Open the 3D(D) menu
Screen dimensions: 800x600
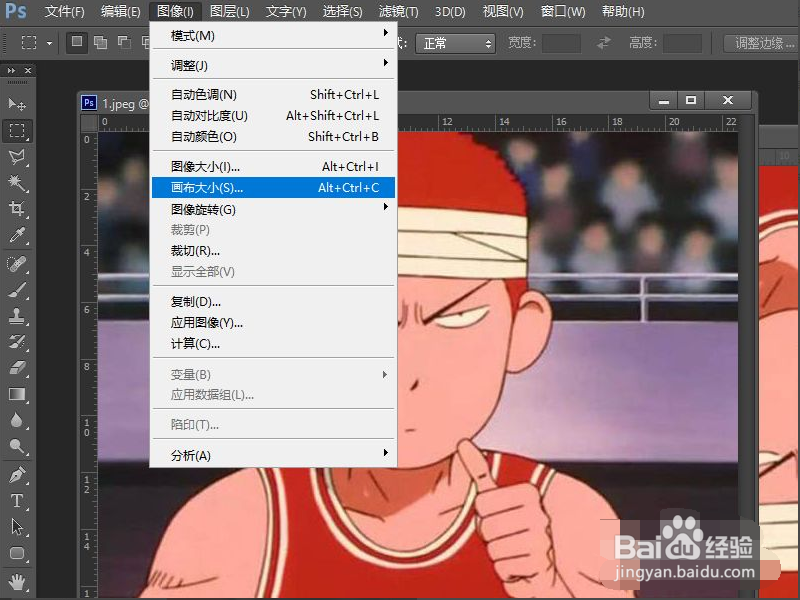pos(450,11)
